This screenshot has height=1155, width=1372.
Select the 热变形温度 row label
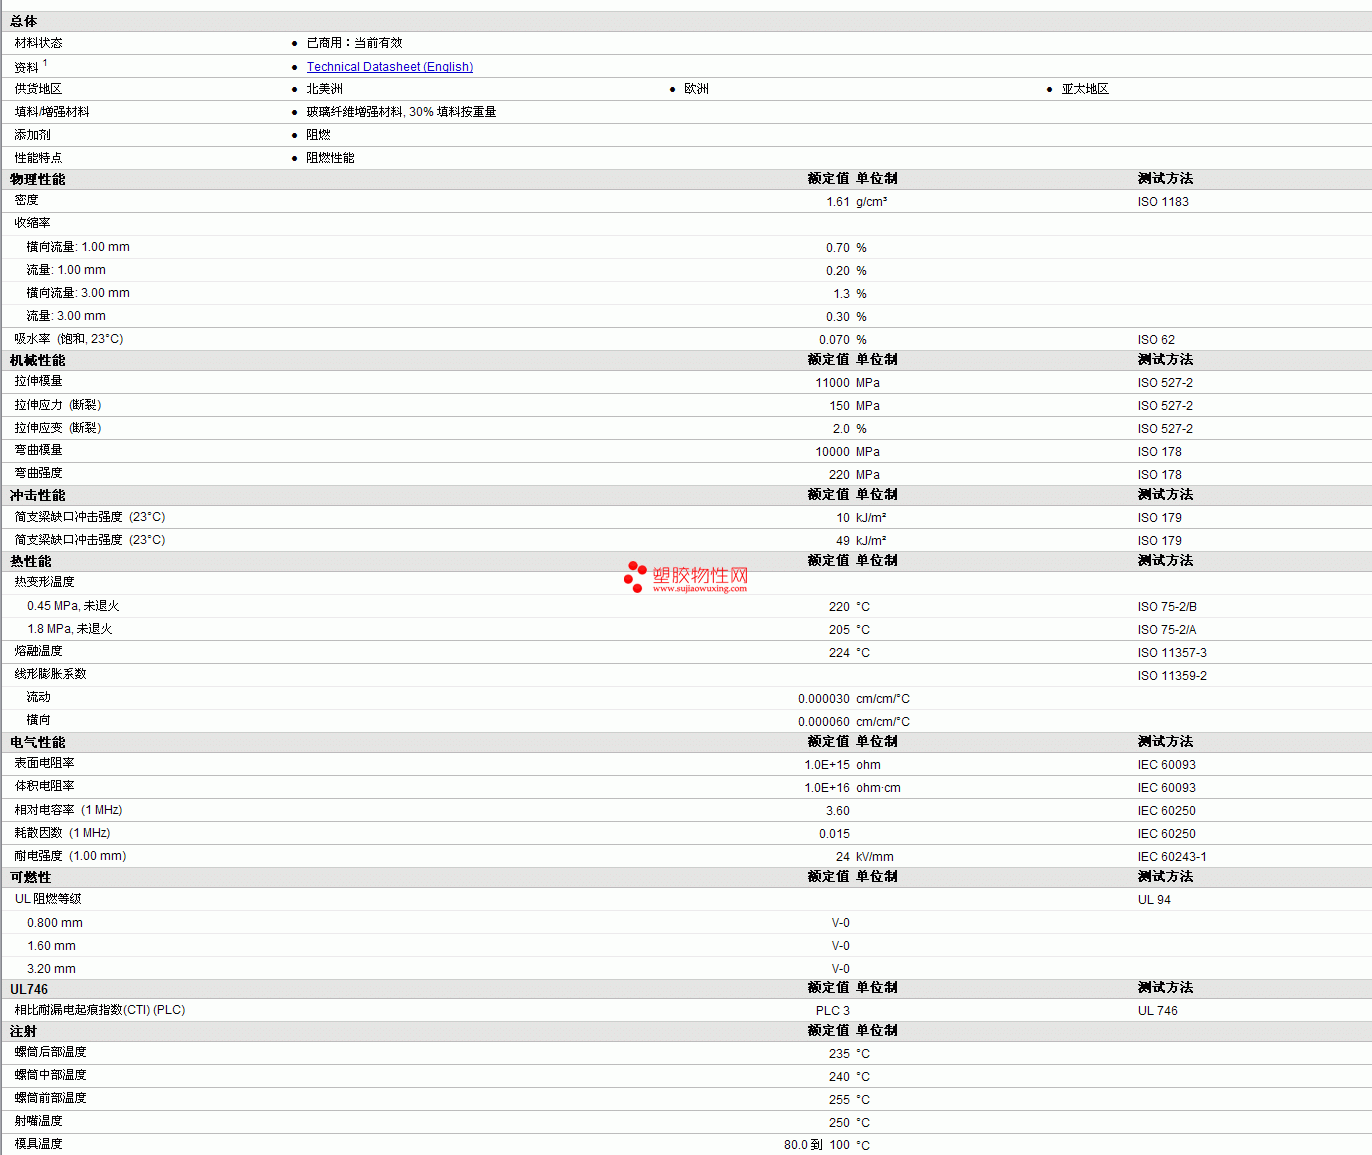pyautogui.click(x=44, y=582)
